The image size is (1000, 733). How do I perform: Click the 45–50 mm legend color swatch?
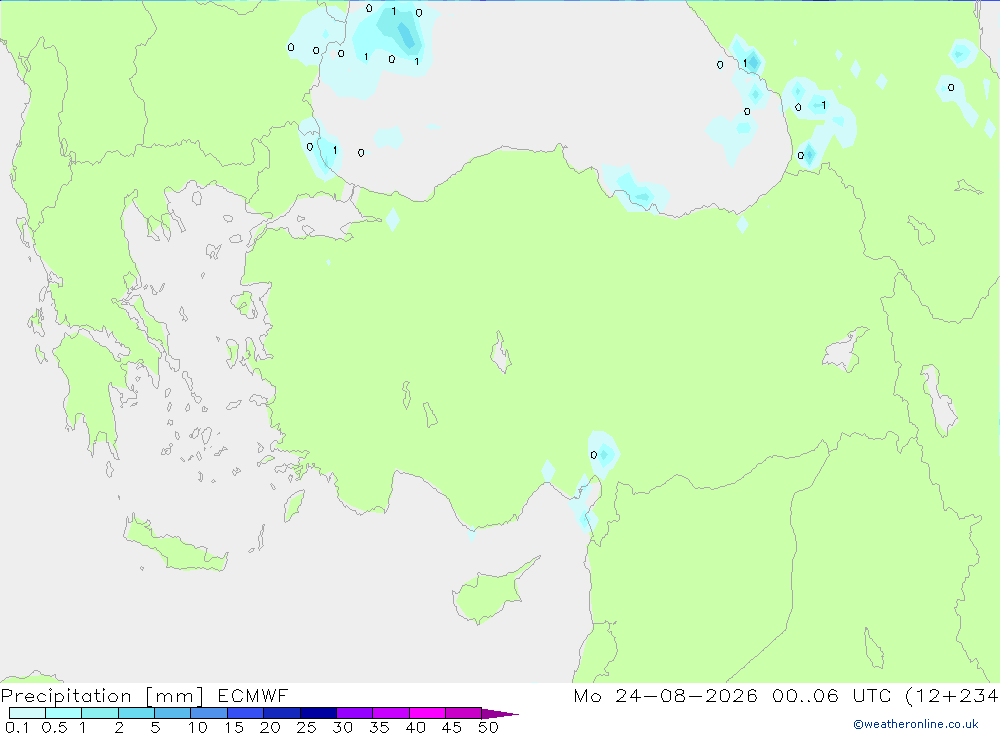tap(464, 713)
